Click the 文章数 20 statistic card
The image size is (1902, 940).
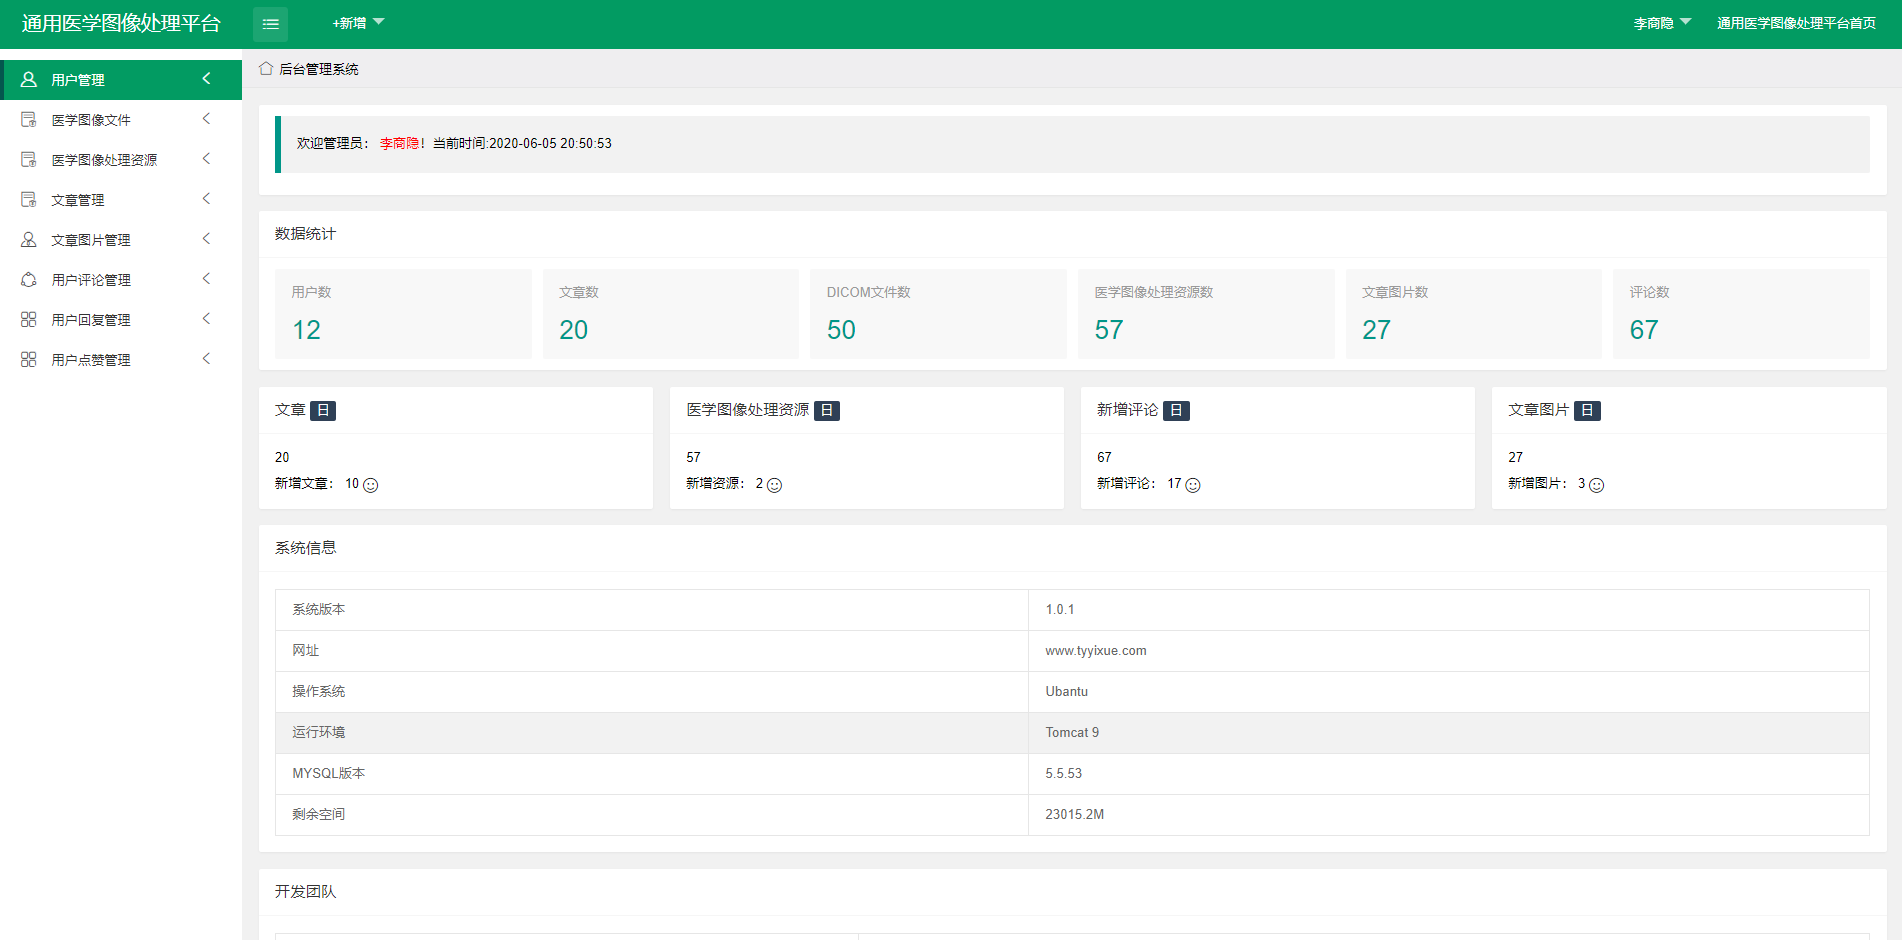(670, 314)
